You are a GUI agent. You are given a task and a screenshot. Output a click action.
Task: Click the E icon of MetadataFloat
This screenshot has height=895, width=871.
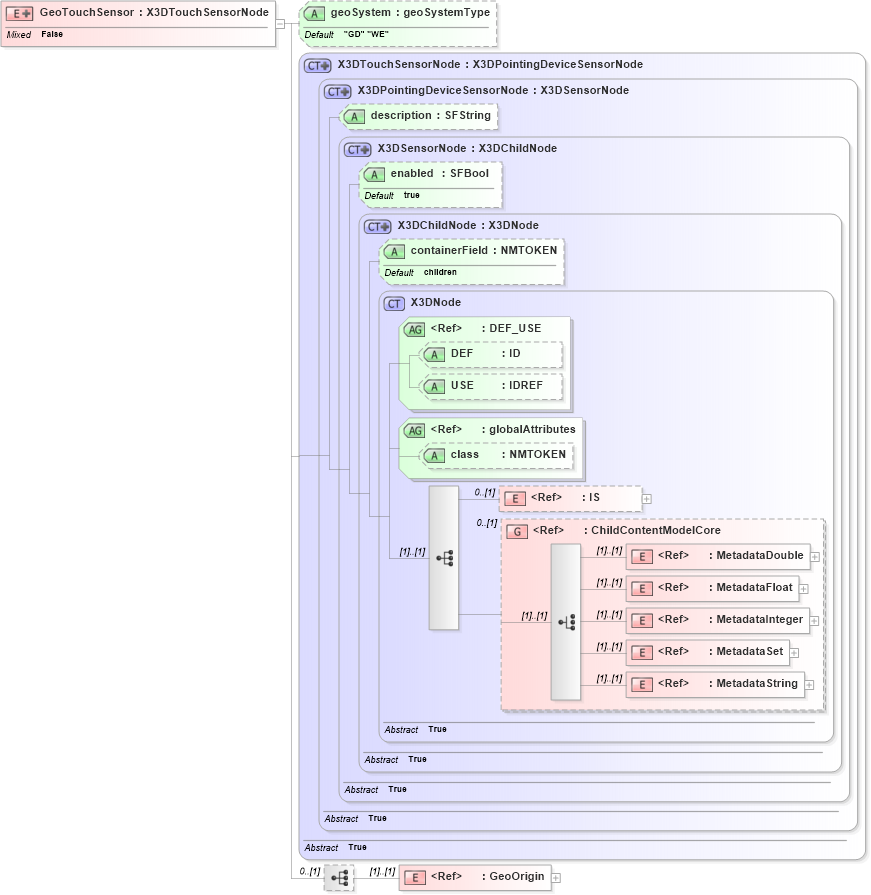point(642,589)
